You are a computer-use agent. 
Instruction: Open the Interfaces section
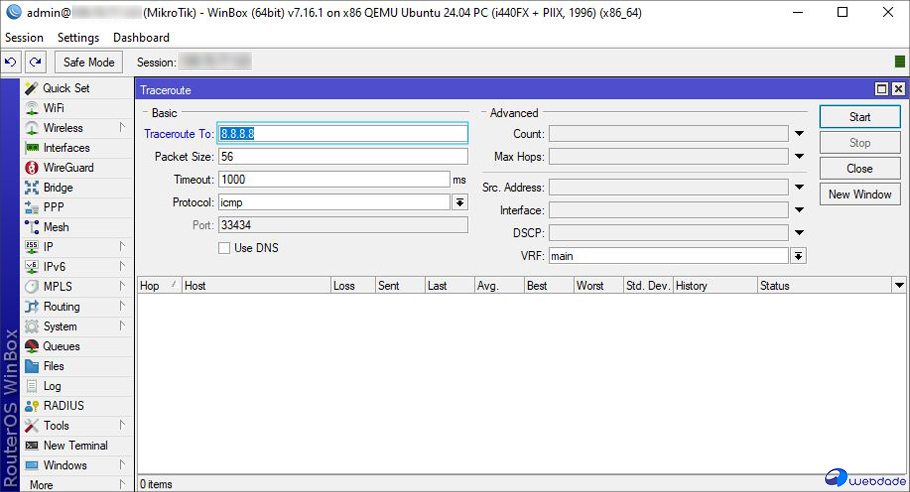[x=66, y=148]
